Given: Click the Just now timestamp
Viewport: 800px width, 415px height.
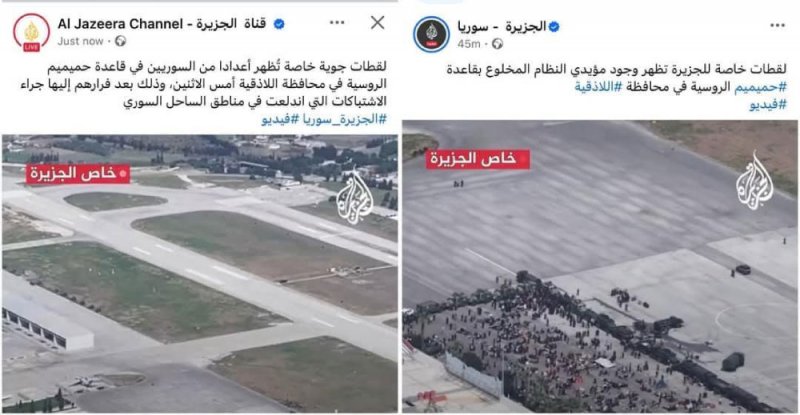Looking at the screenshot, I should [80, 41].
